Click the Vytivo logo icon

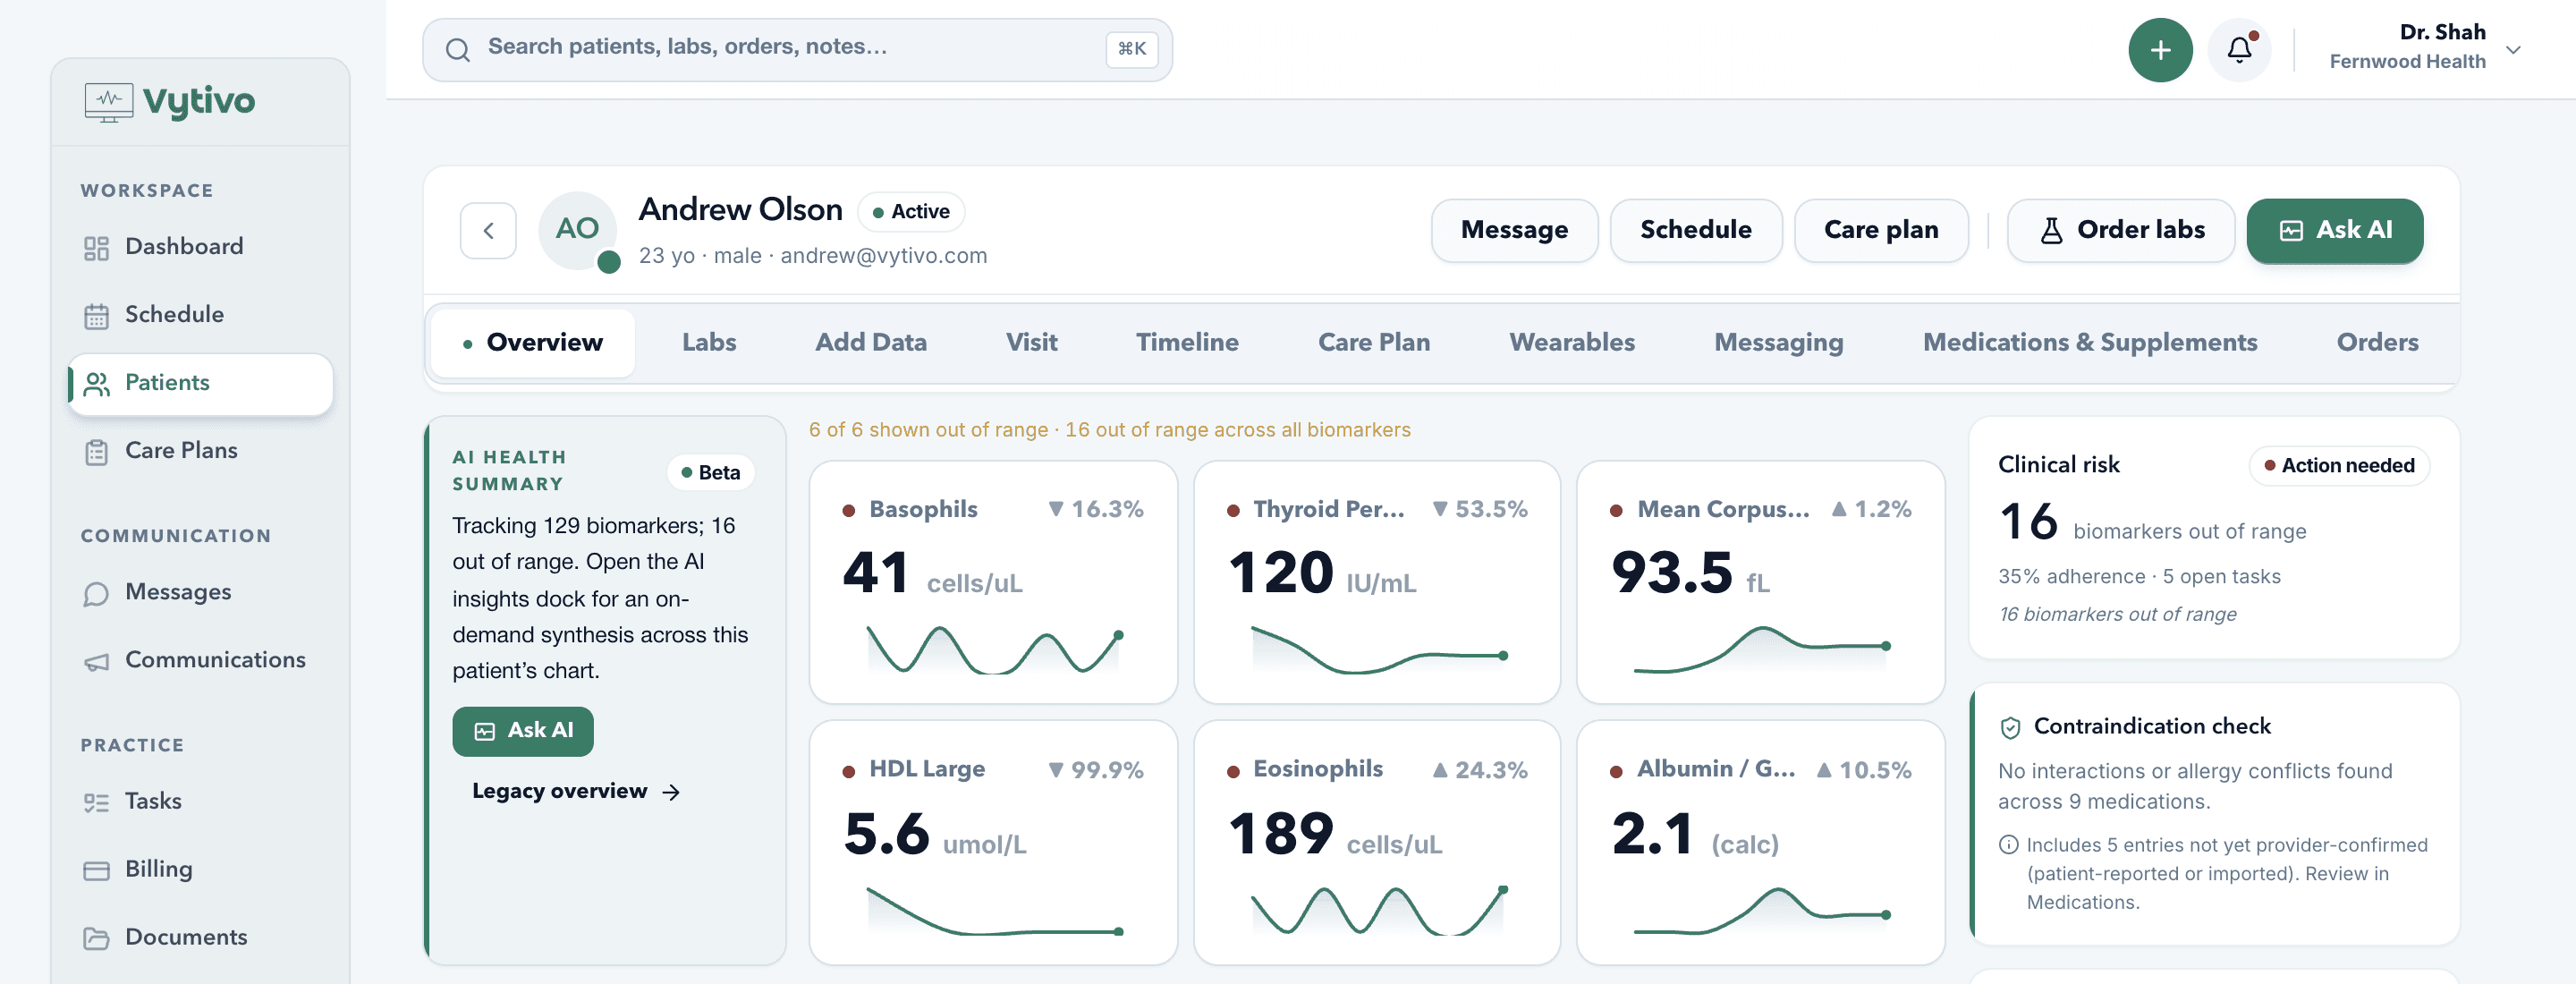click(108, 102)
